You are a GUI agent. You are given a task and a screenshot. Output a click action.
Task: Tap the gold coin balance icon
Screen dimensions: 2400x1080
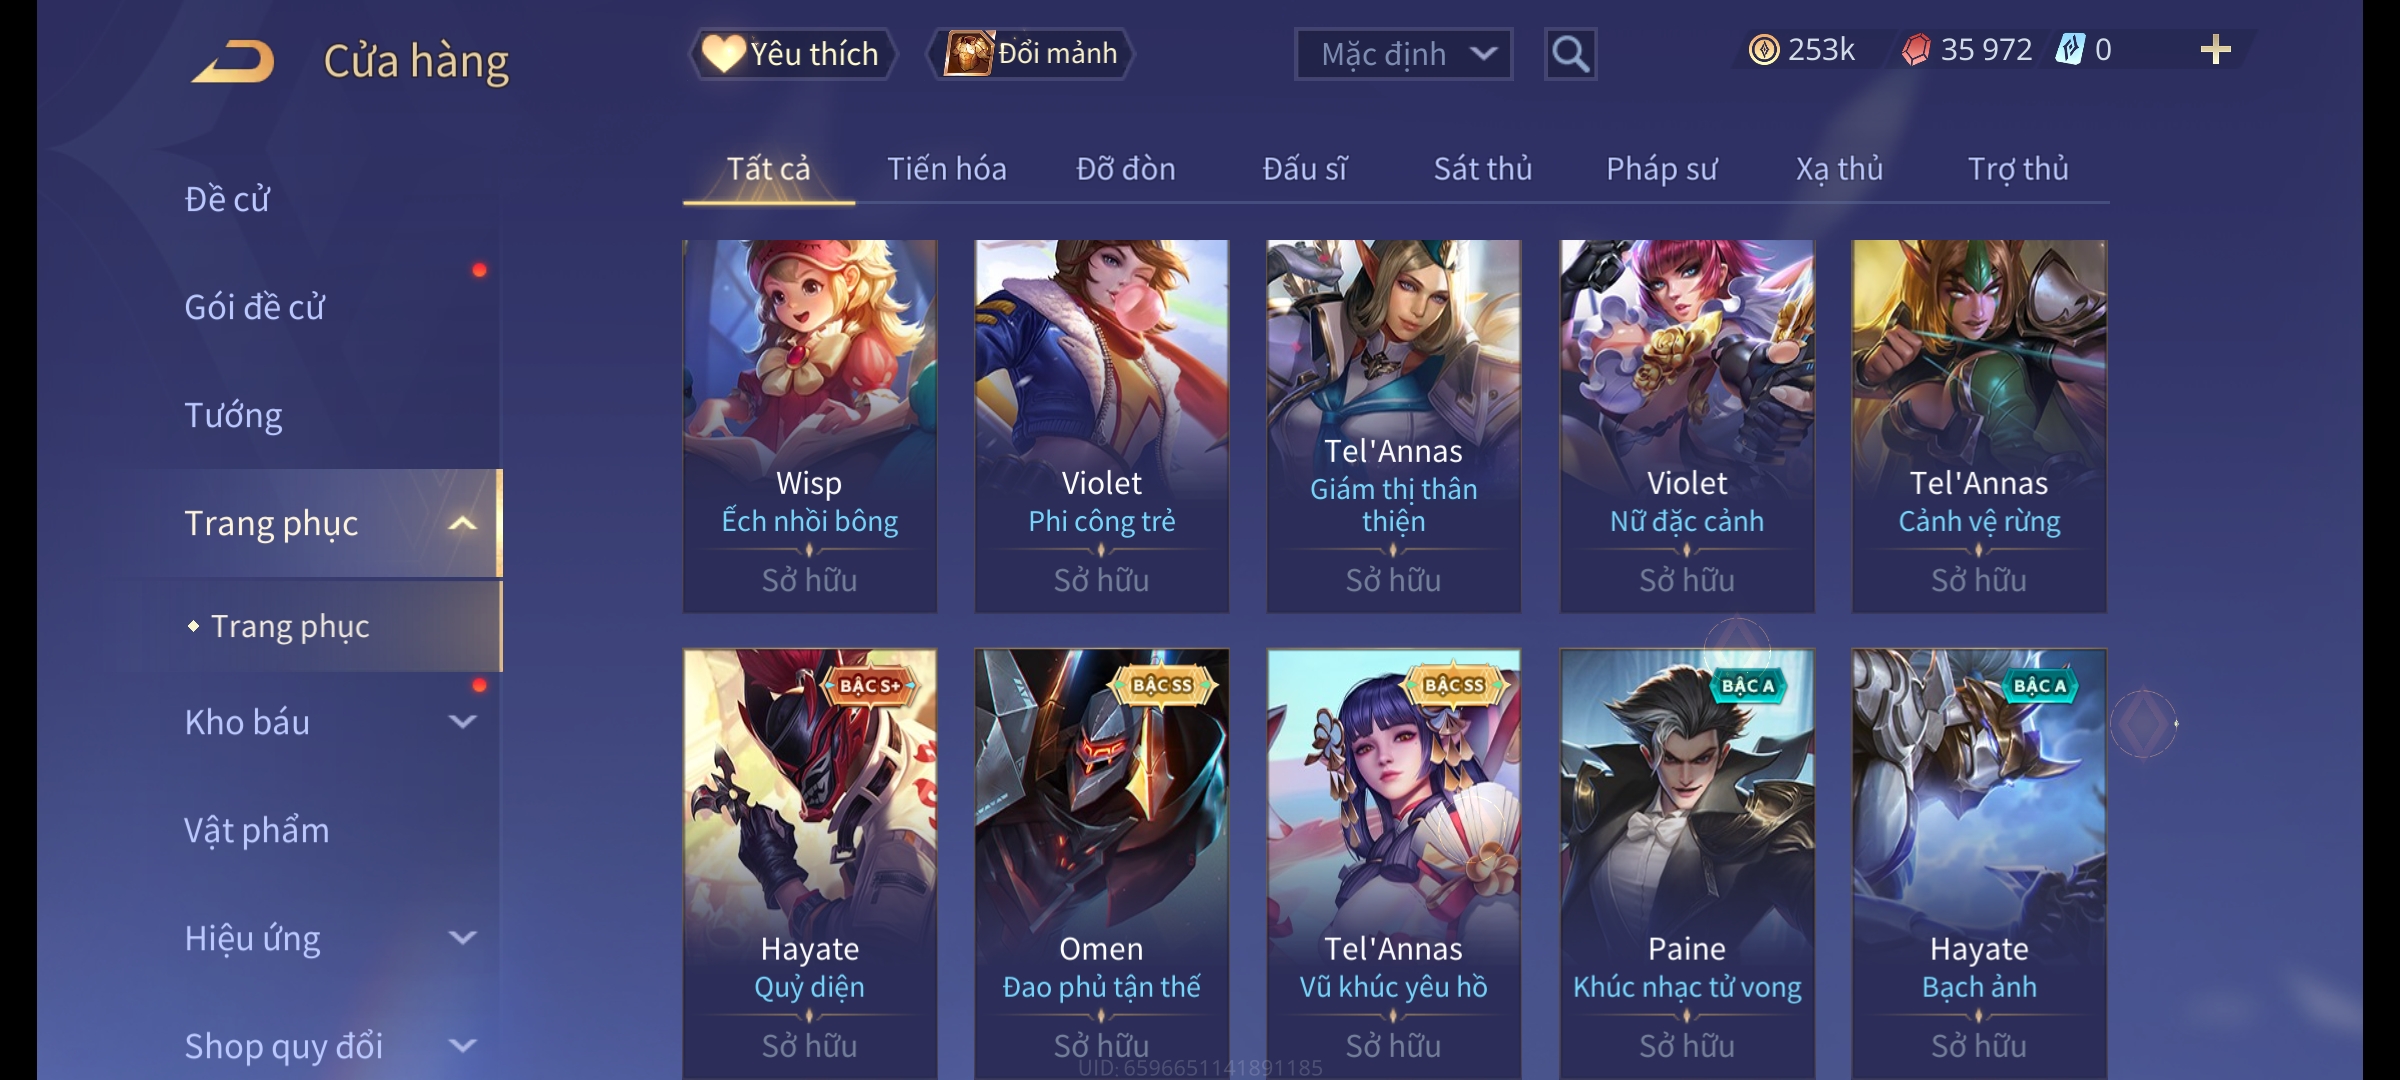(1764, 50)
